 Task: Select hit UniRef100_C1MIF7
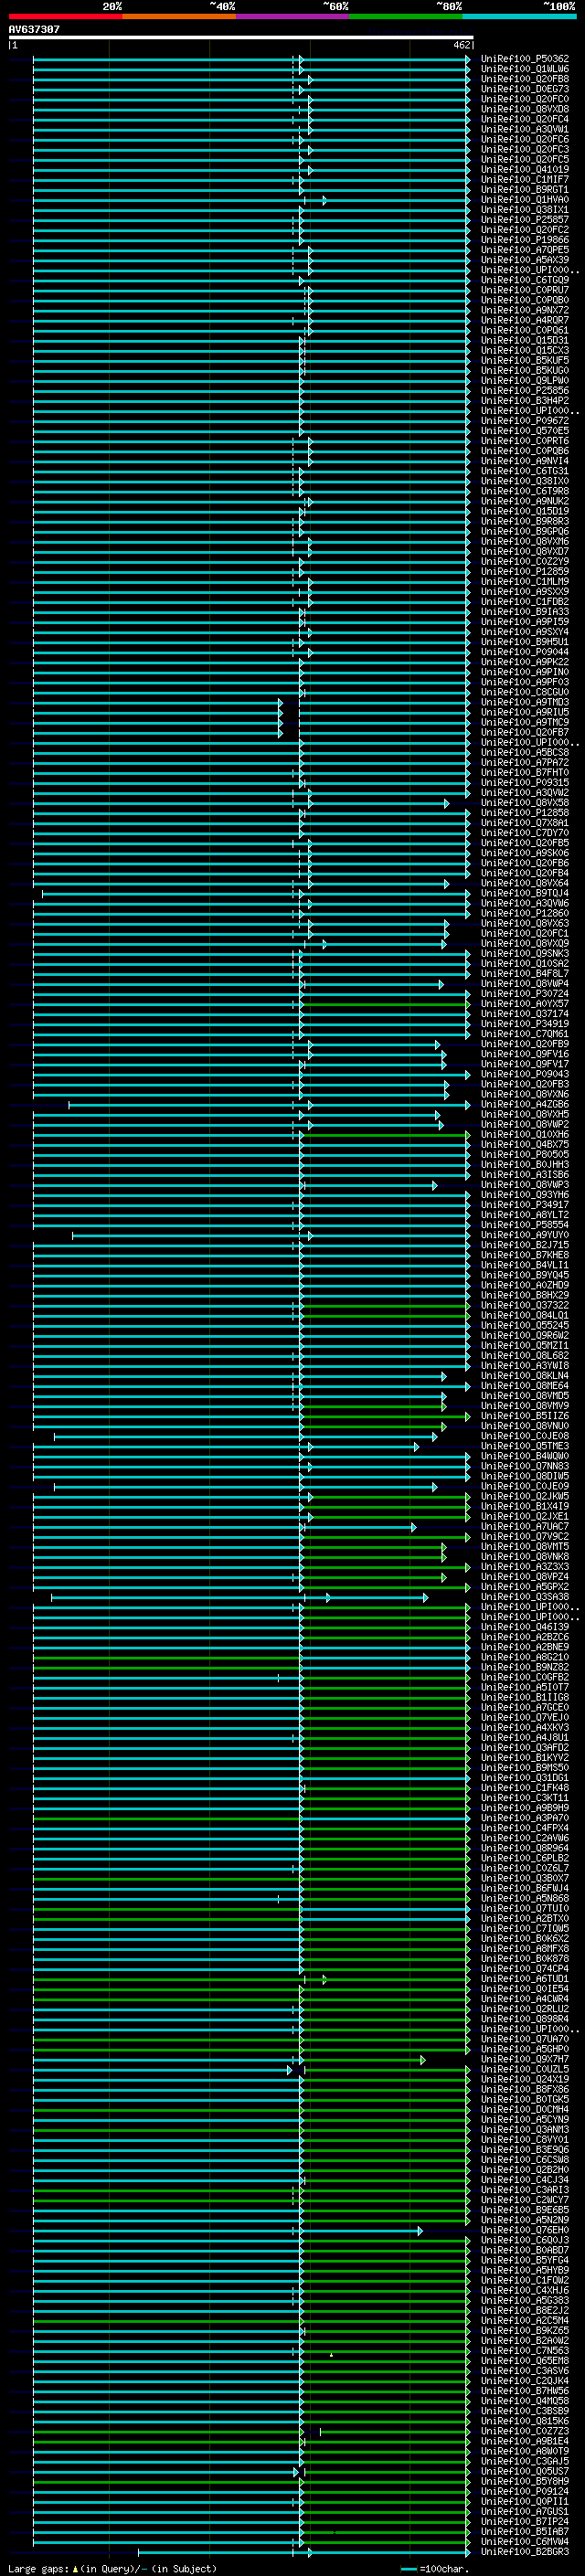[x=525, y=180]
